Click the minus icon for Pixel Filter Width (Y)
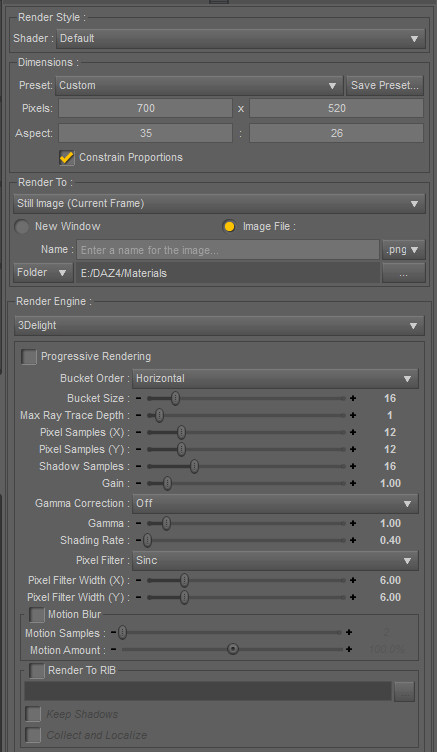Viewport: 437px width, 752px height. tap(139, 598)
